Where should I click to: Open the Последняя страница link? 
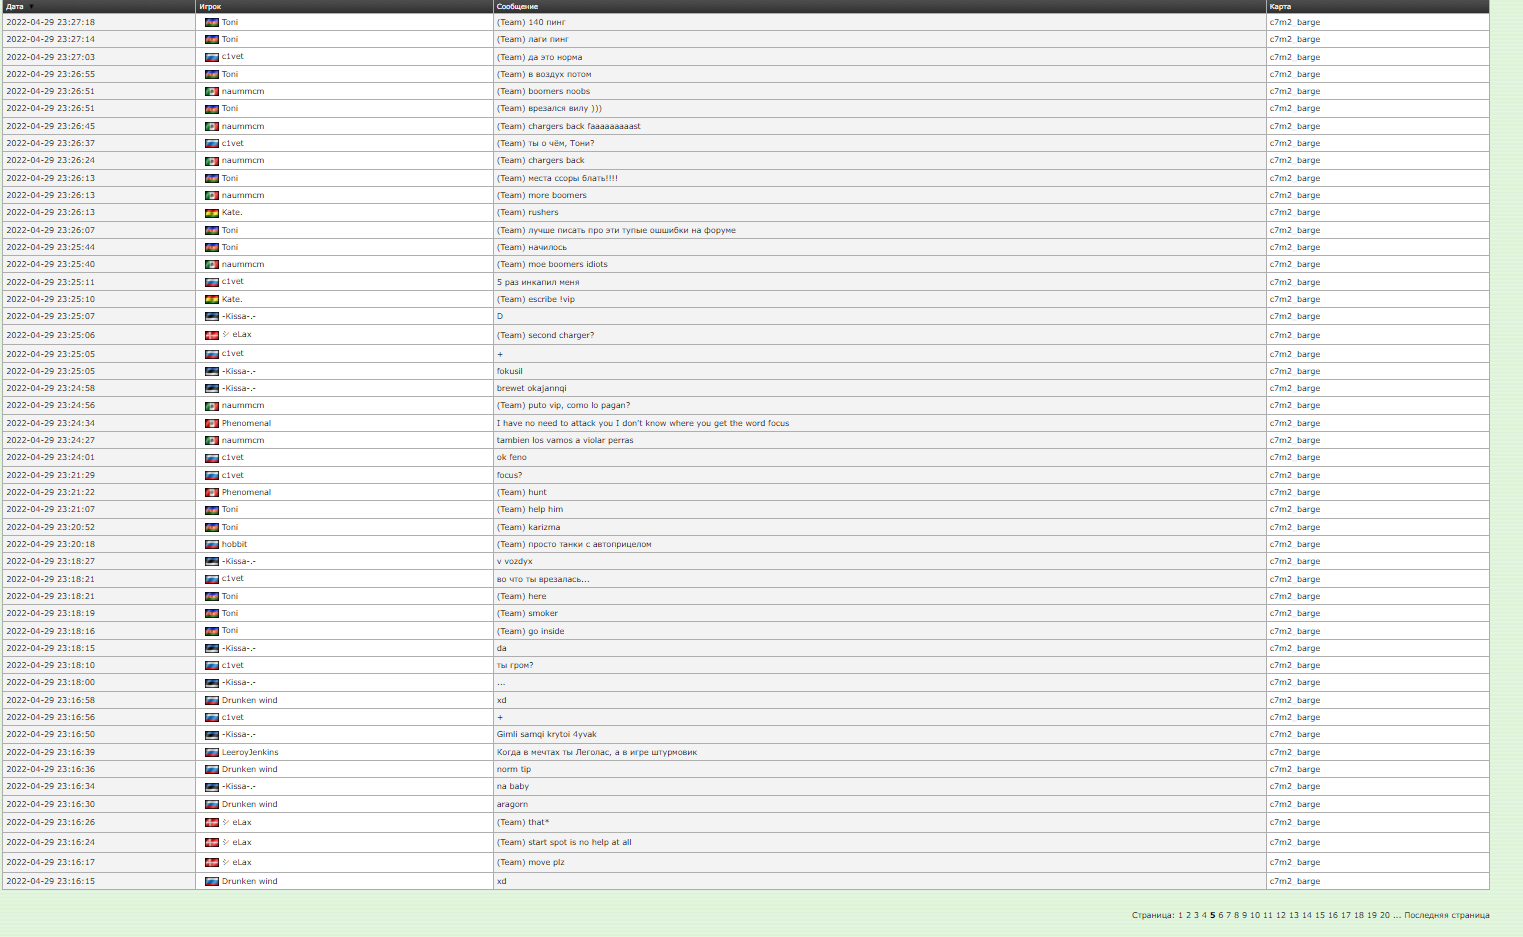[x=1446, y=915]
